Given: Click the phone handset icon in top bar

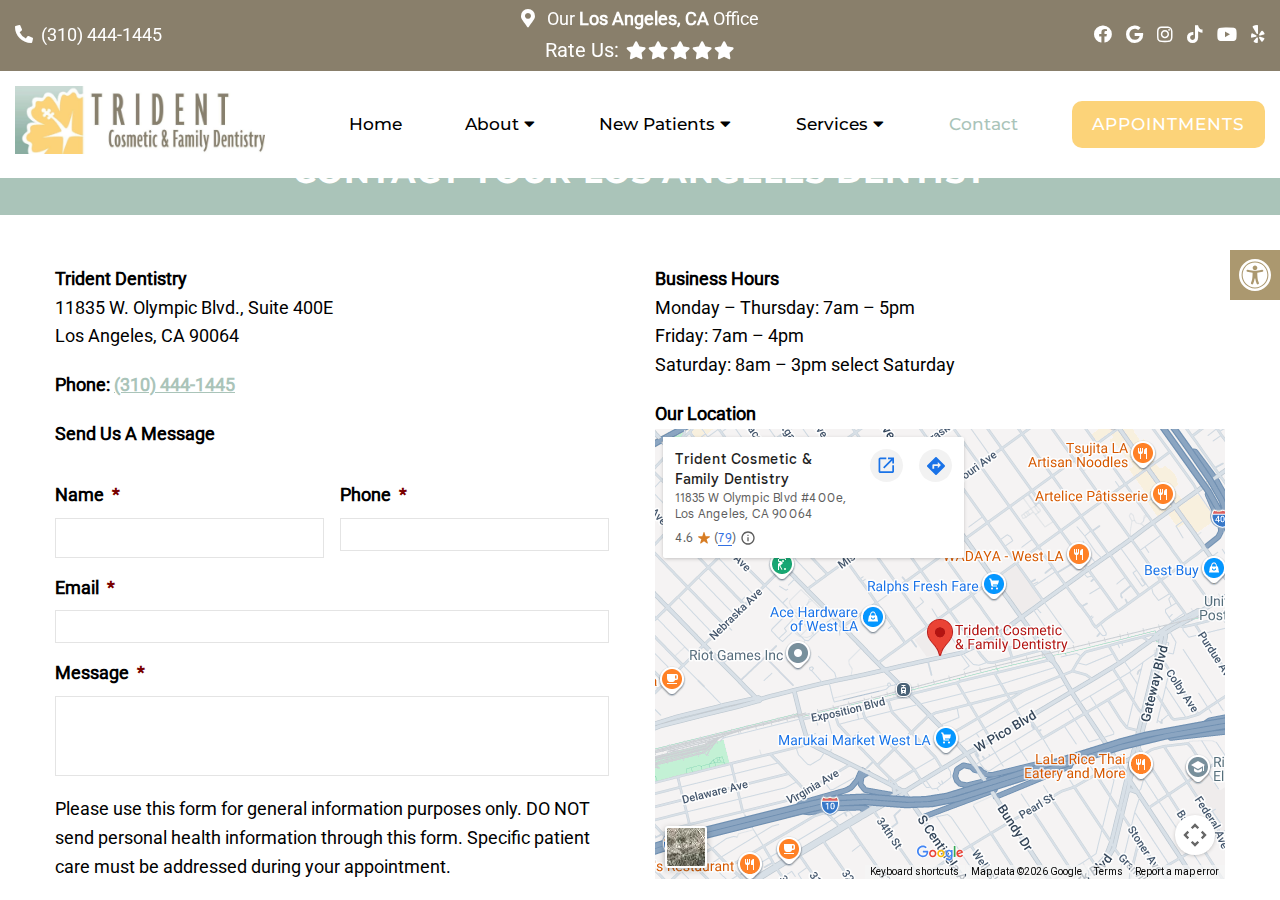Looking at the screenshot, I should click(24, 34).
